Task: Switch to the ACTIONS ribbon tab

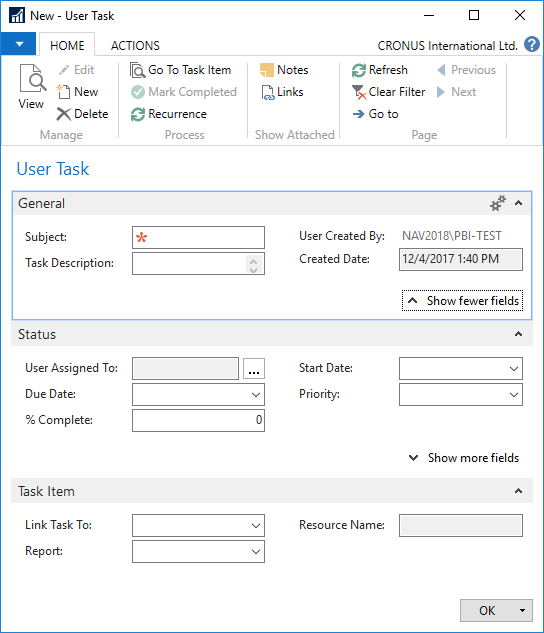Action: pyautogui.click(x=135, y=46)
